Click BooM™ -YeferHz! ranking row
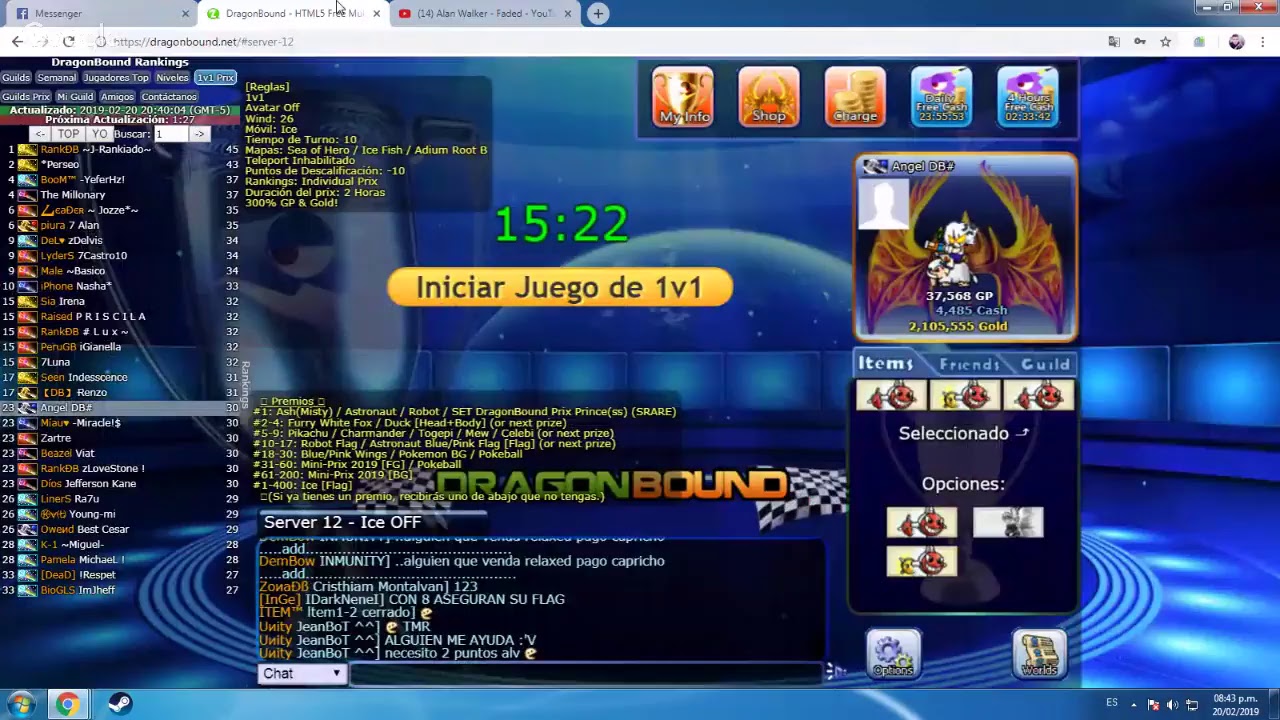Image resolution: width=1280 pixels, height=720 pixels. point(120,180)
